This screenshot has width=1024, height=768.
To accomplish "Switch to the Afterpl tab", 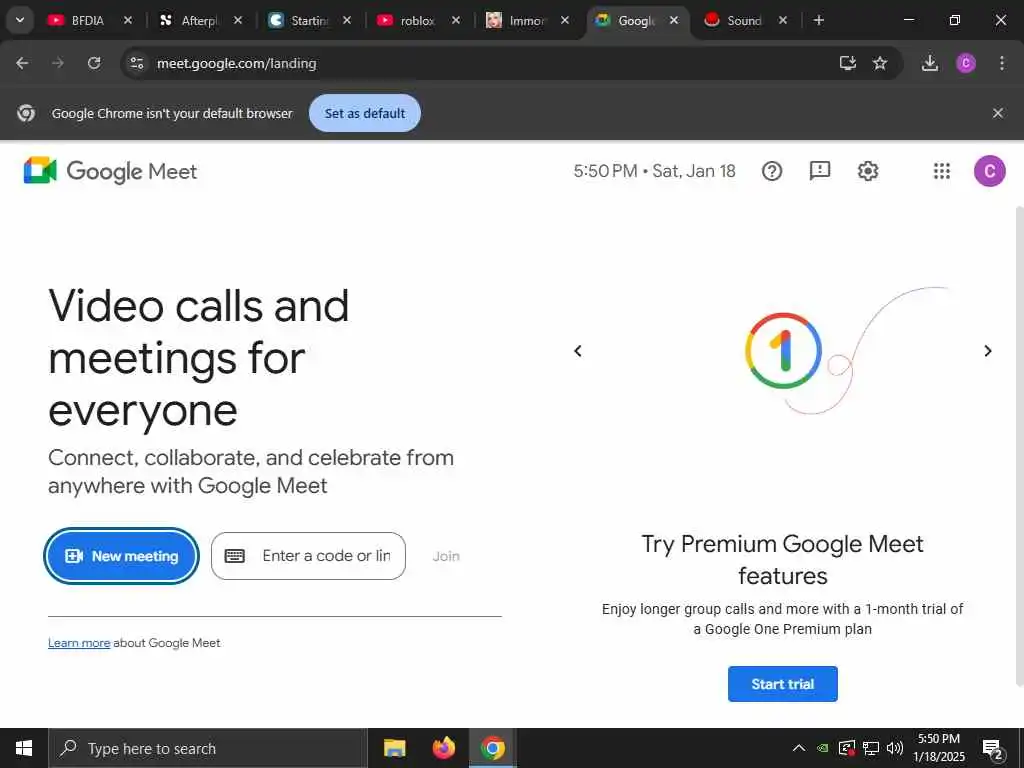I will (199, 20).
